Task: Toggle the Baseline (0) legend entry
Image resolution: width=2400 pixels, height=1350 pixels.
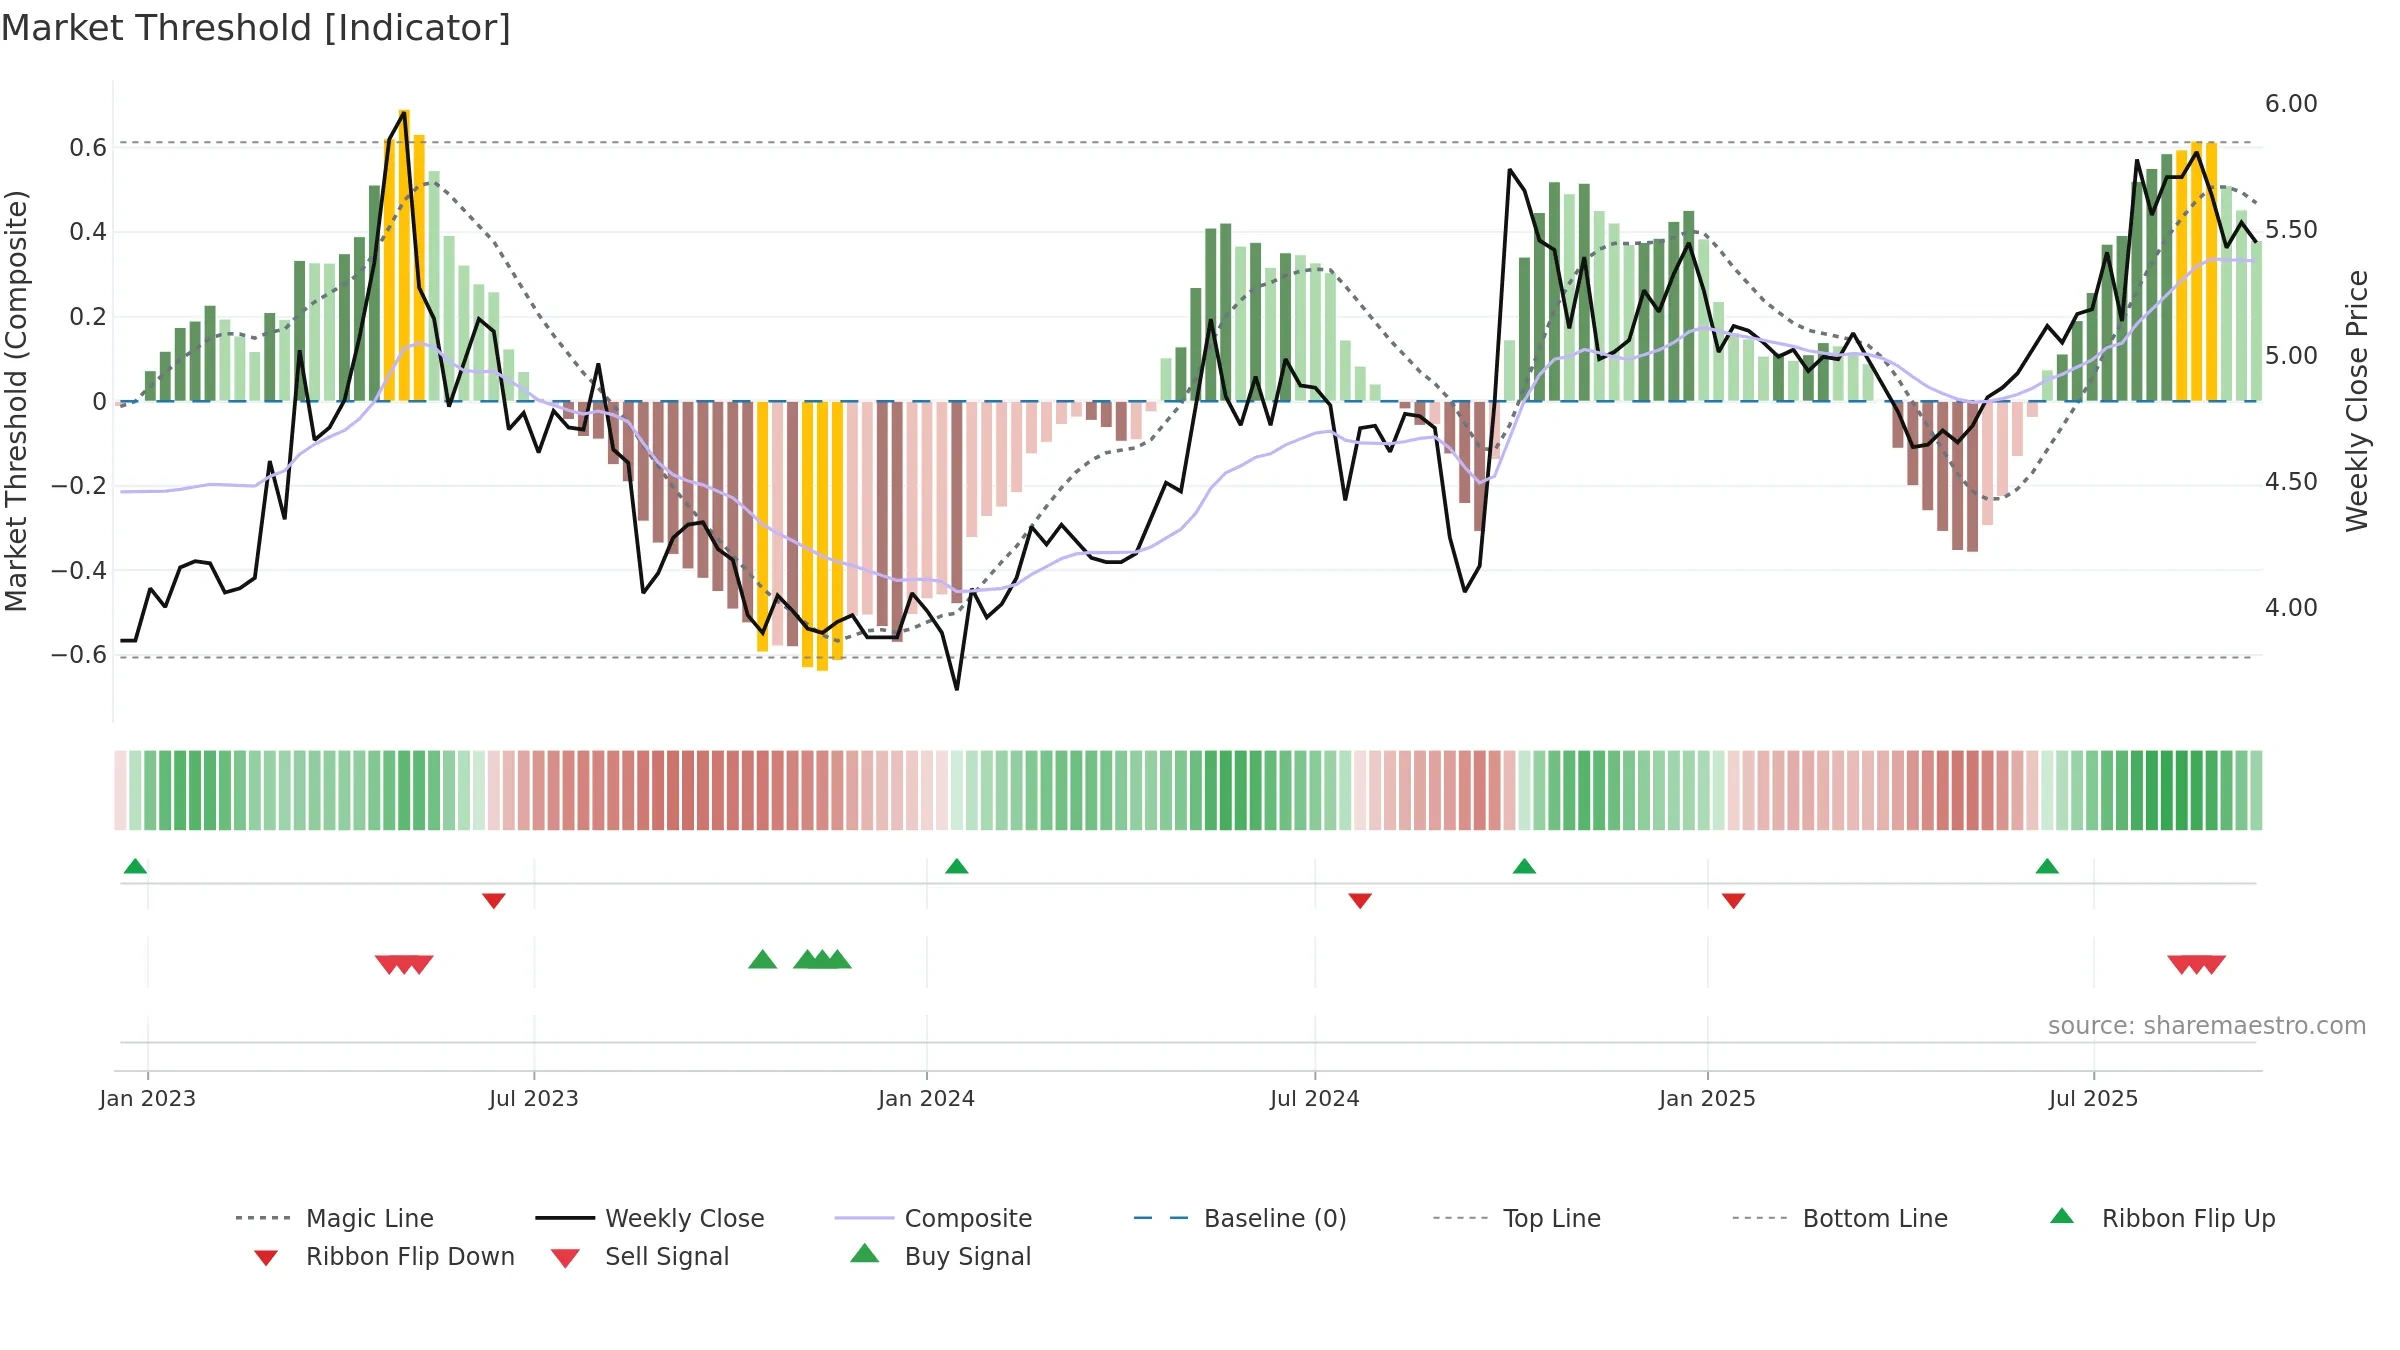Action: [x=1240, y=1218]
